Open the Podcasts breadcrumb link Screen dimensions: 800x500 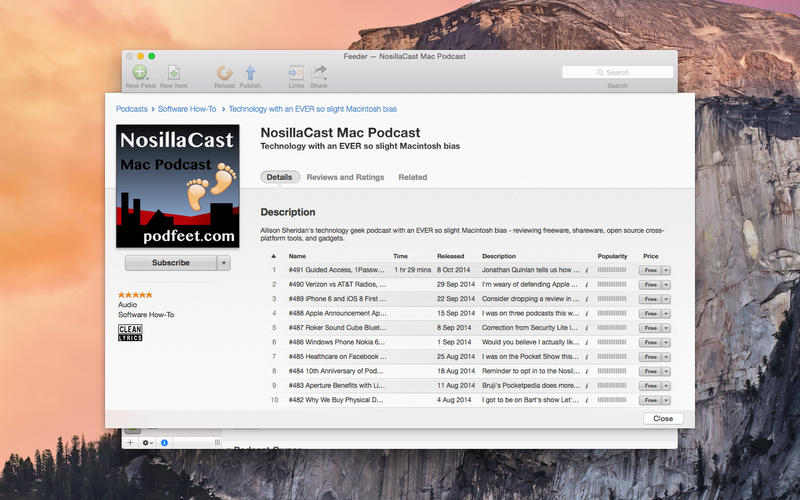pos(132,109)
